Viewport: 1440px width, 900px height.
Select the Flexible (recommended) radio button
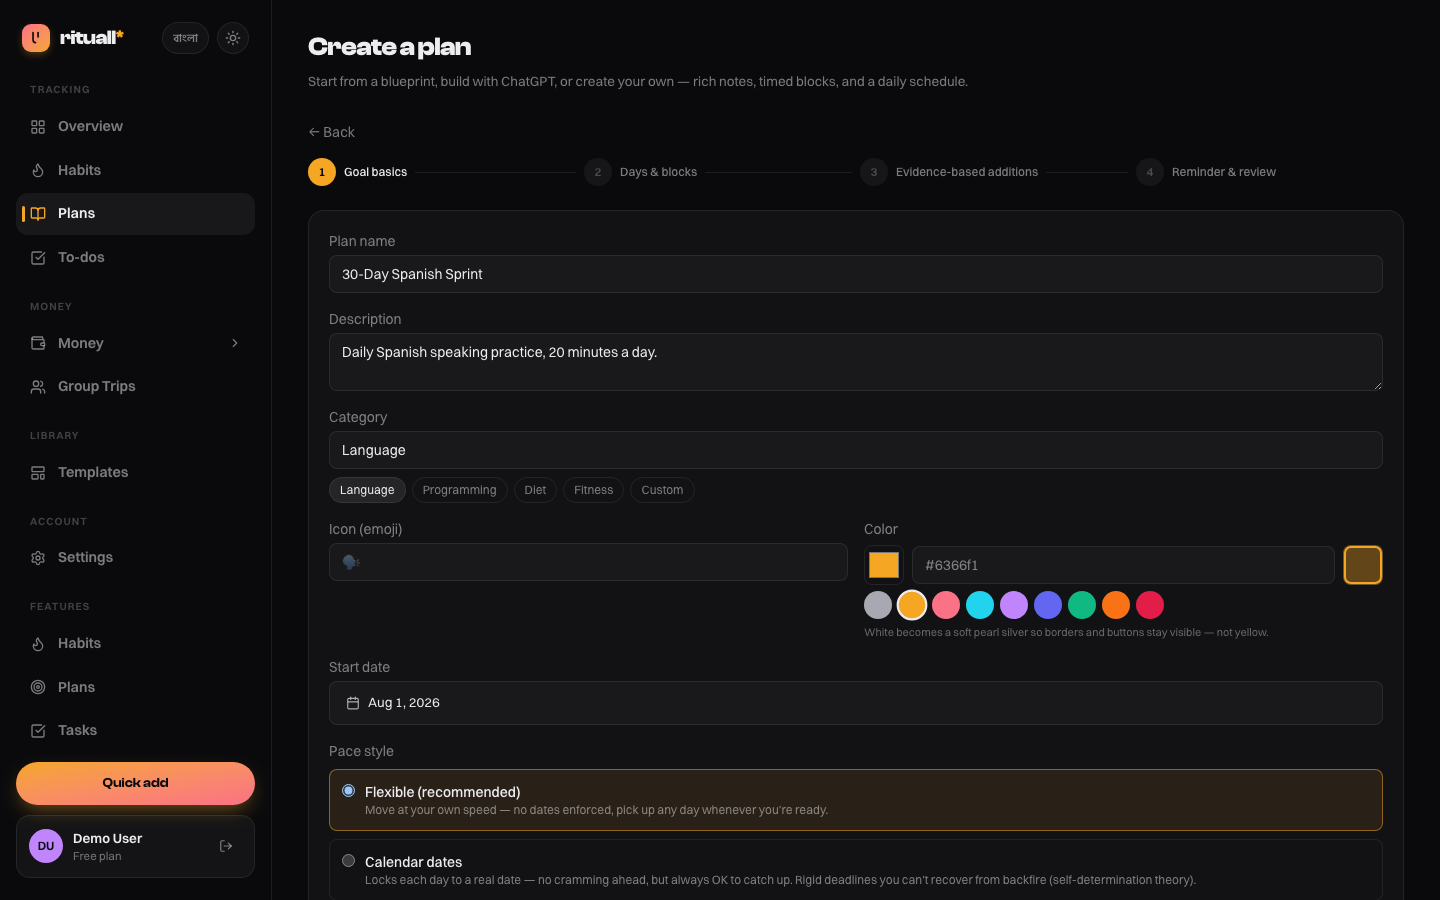349,791
